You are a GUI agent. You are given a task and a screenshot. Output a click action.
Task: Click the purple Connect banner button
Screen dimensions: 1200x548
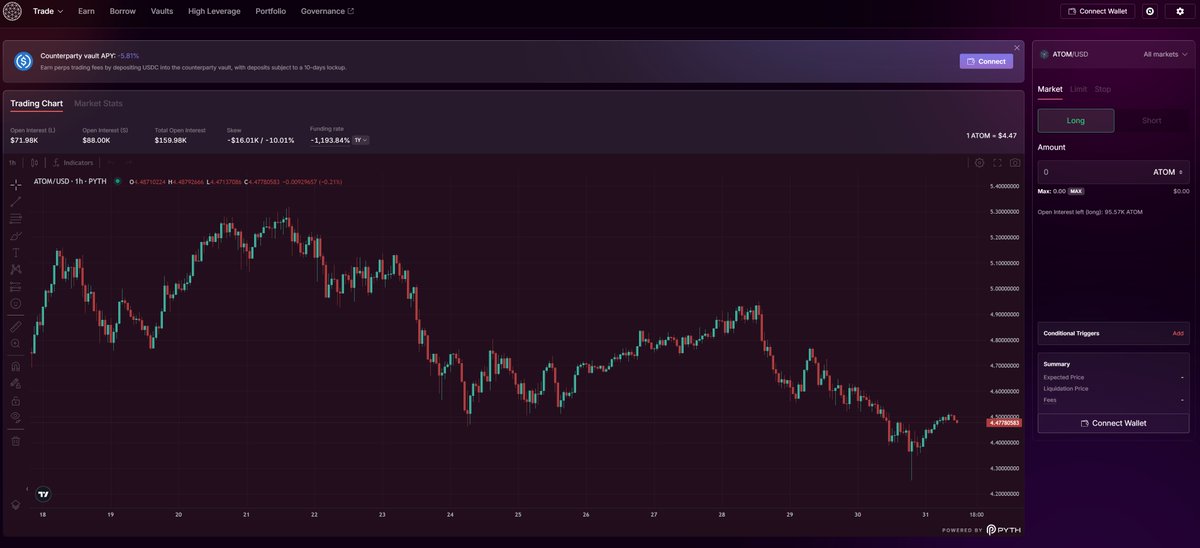[x=986, y=61]
